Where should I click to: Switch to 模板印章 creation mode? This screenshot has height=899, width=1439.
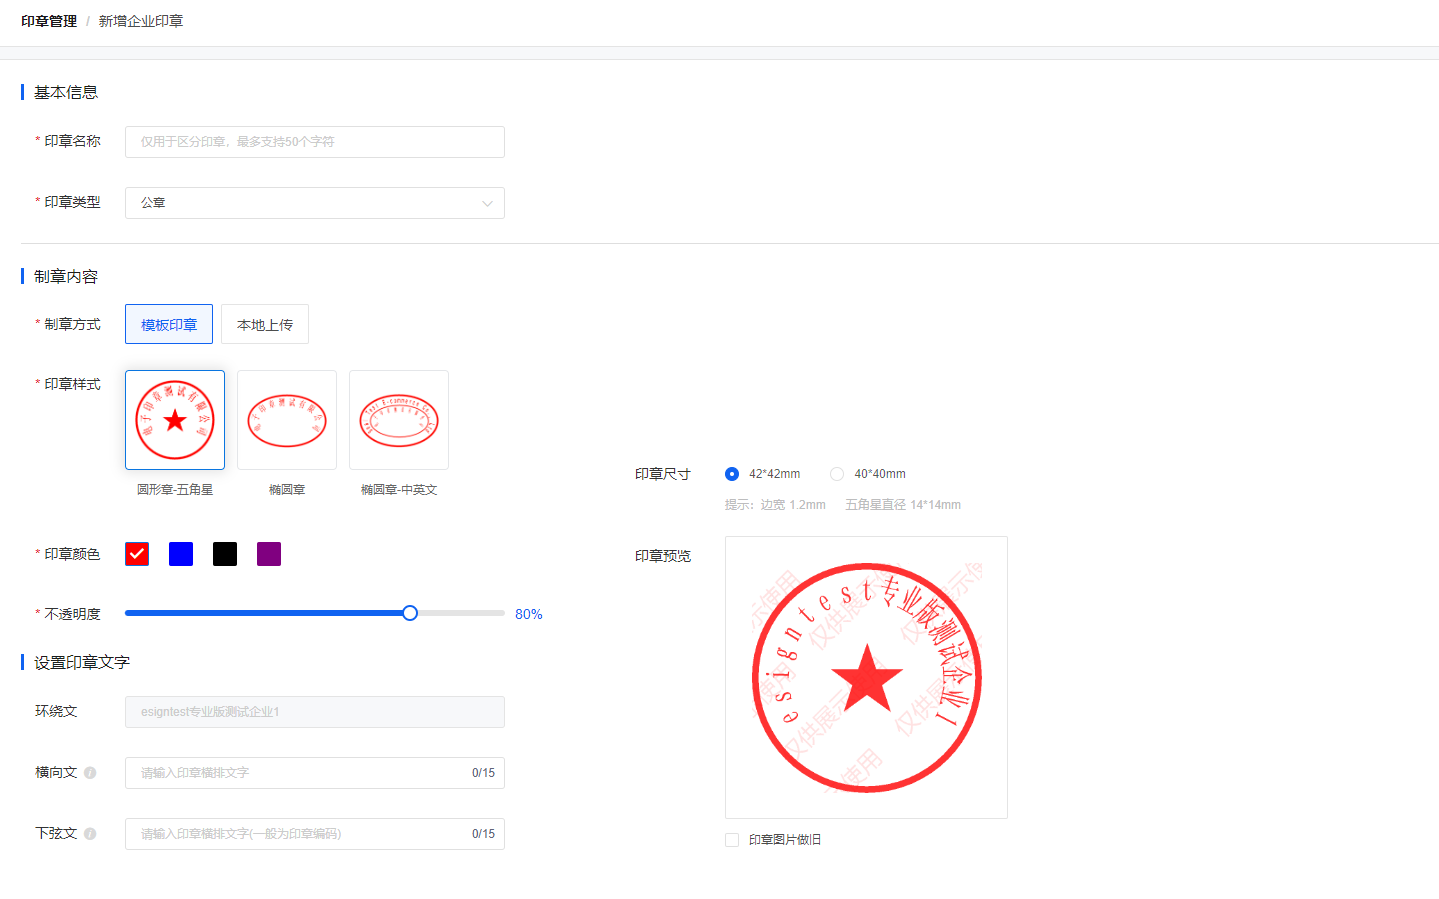[x=169, y=324]
